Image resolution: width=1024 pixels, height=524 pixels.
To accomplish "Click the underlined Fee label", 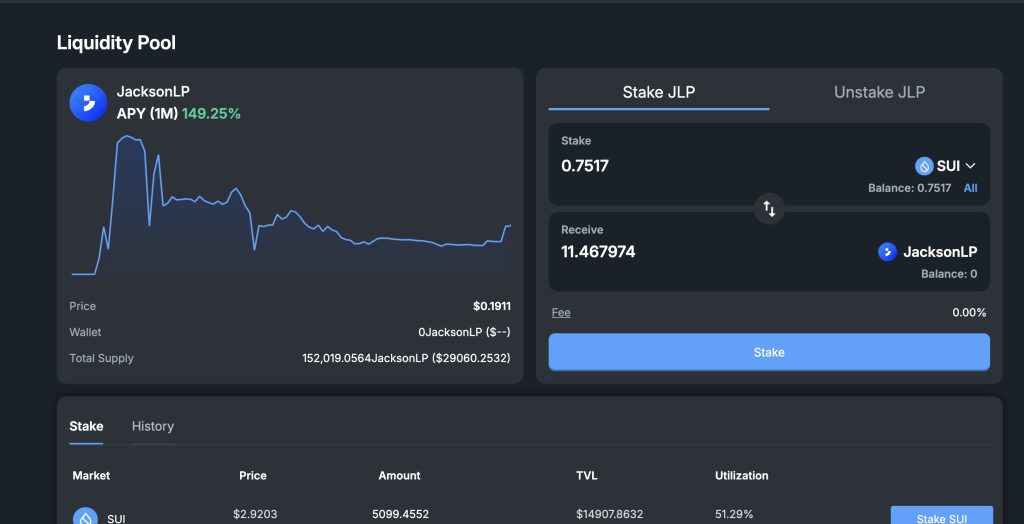I will click(x=561, y=312).
